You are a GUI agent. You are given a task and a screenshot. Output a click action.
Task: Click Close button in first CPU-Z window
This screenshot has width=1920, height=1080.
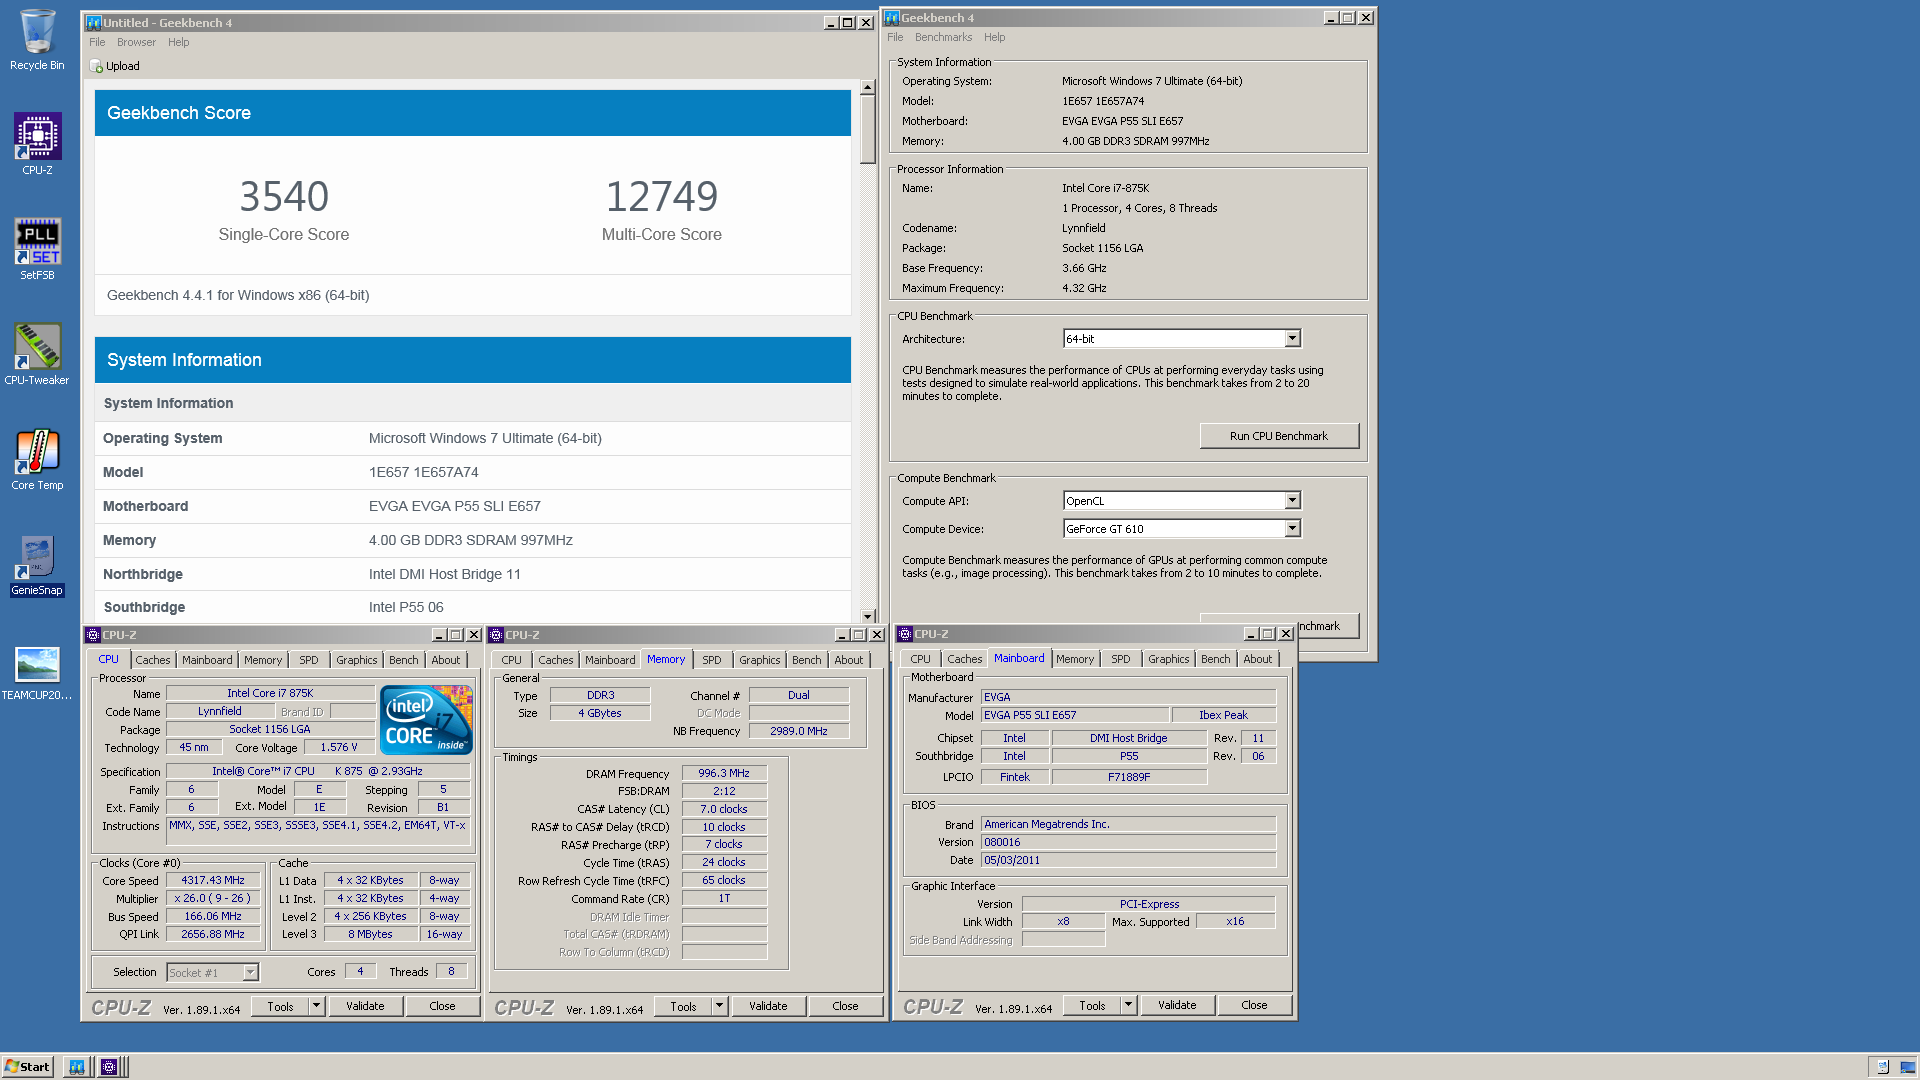[442, 1006]
